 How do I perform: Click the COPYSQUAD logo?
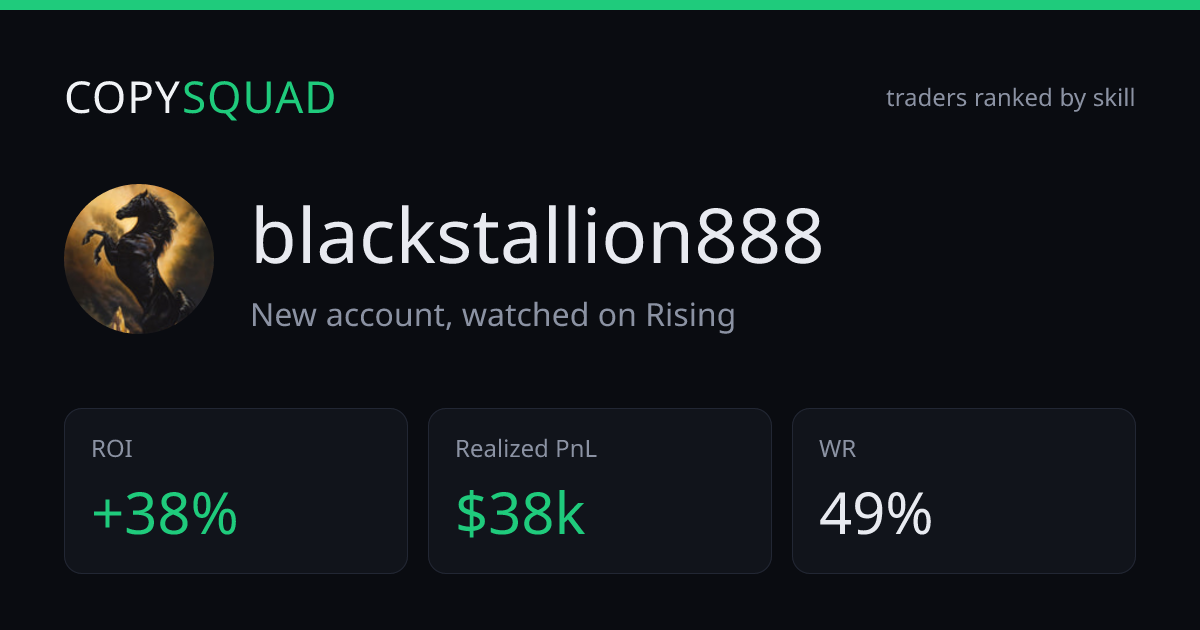click(200, 98)
